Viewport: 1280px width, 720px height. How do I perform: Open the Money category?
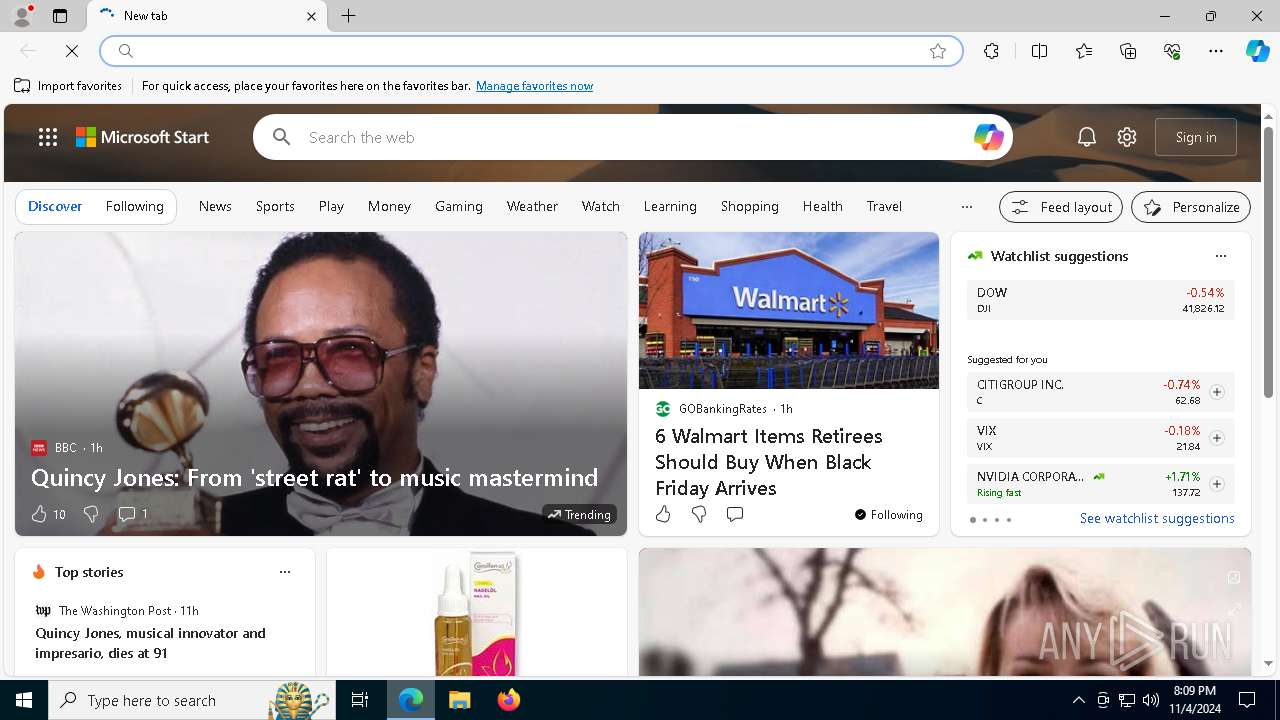[389, 206]
